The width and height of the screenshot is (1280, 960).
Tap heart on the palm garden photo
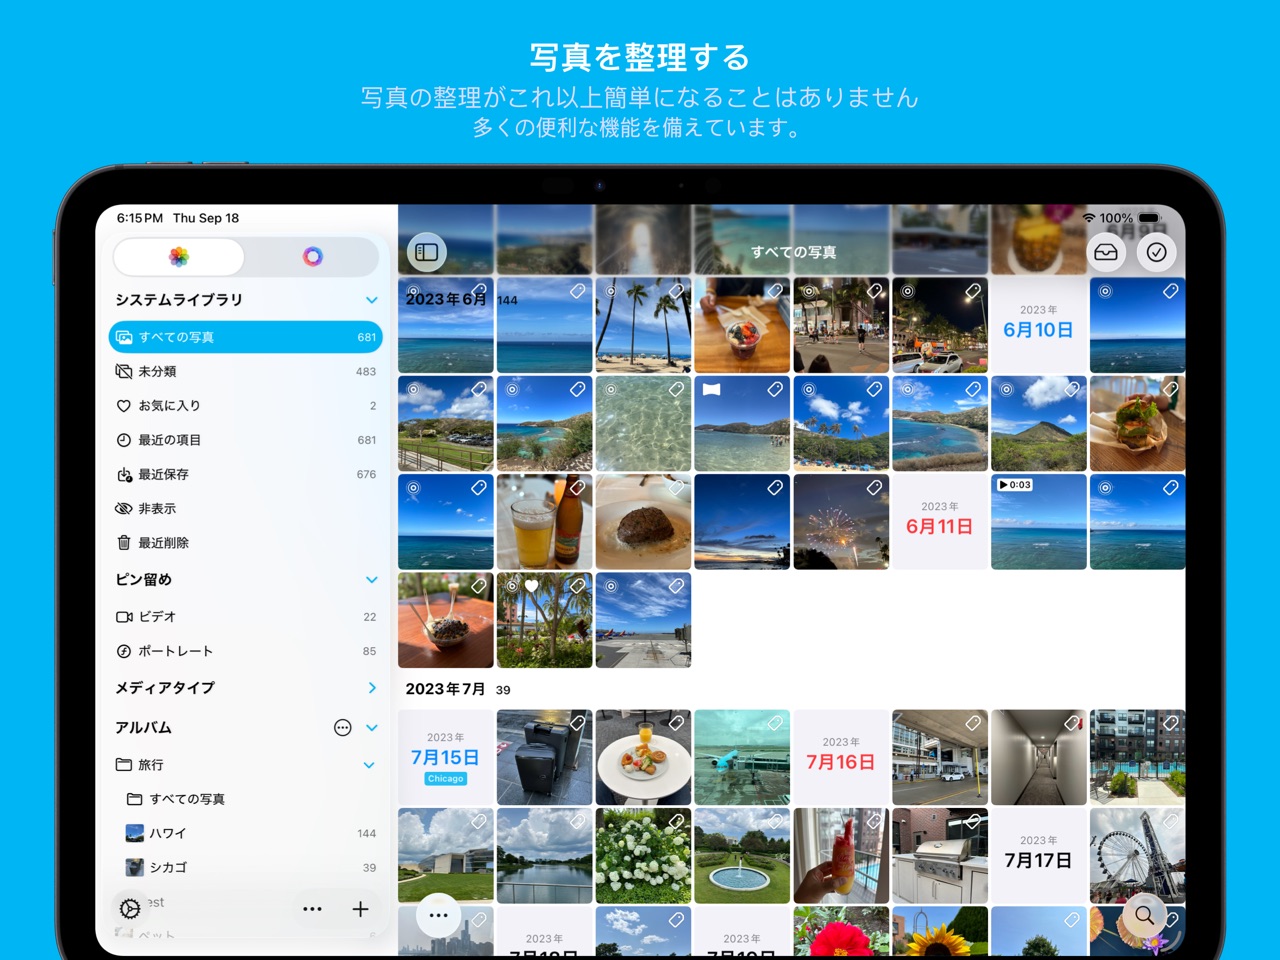(x=532, y=586)
